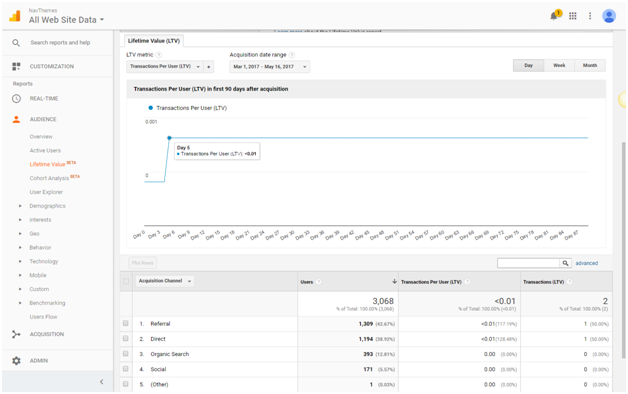Click the Transactions Per User column help icon
This screenshot has width=628, height=394.
click(467, 282)
